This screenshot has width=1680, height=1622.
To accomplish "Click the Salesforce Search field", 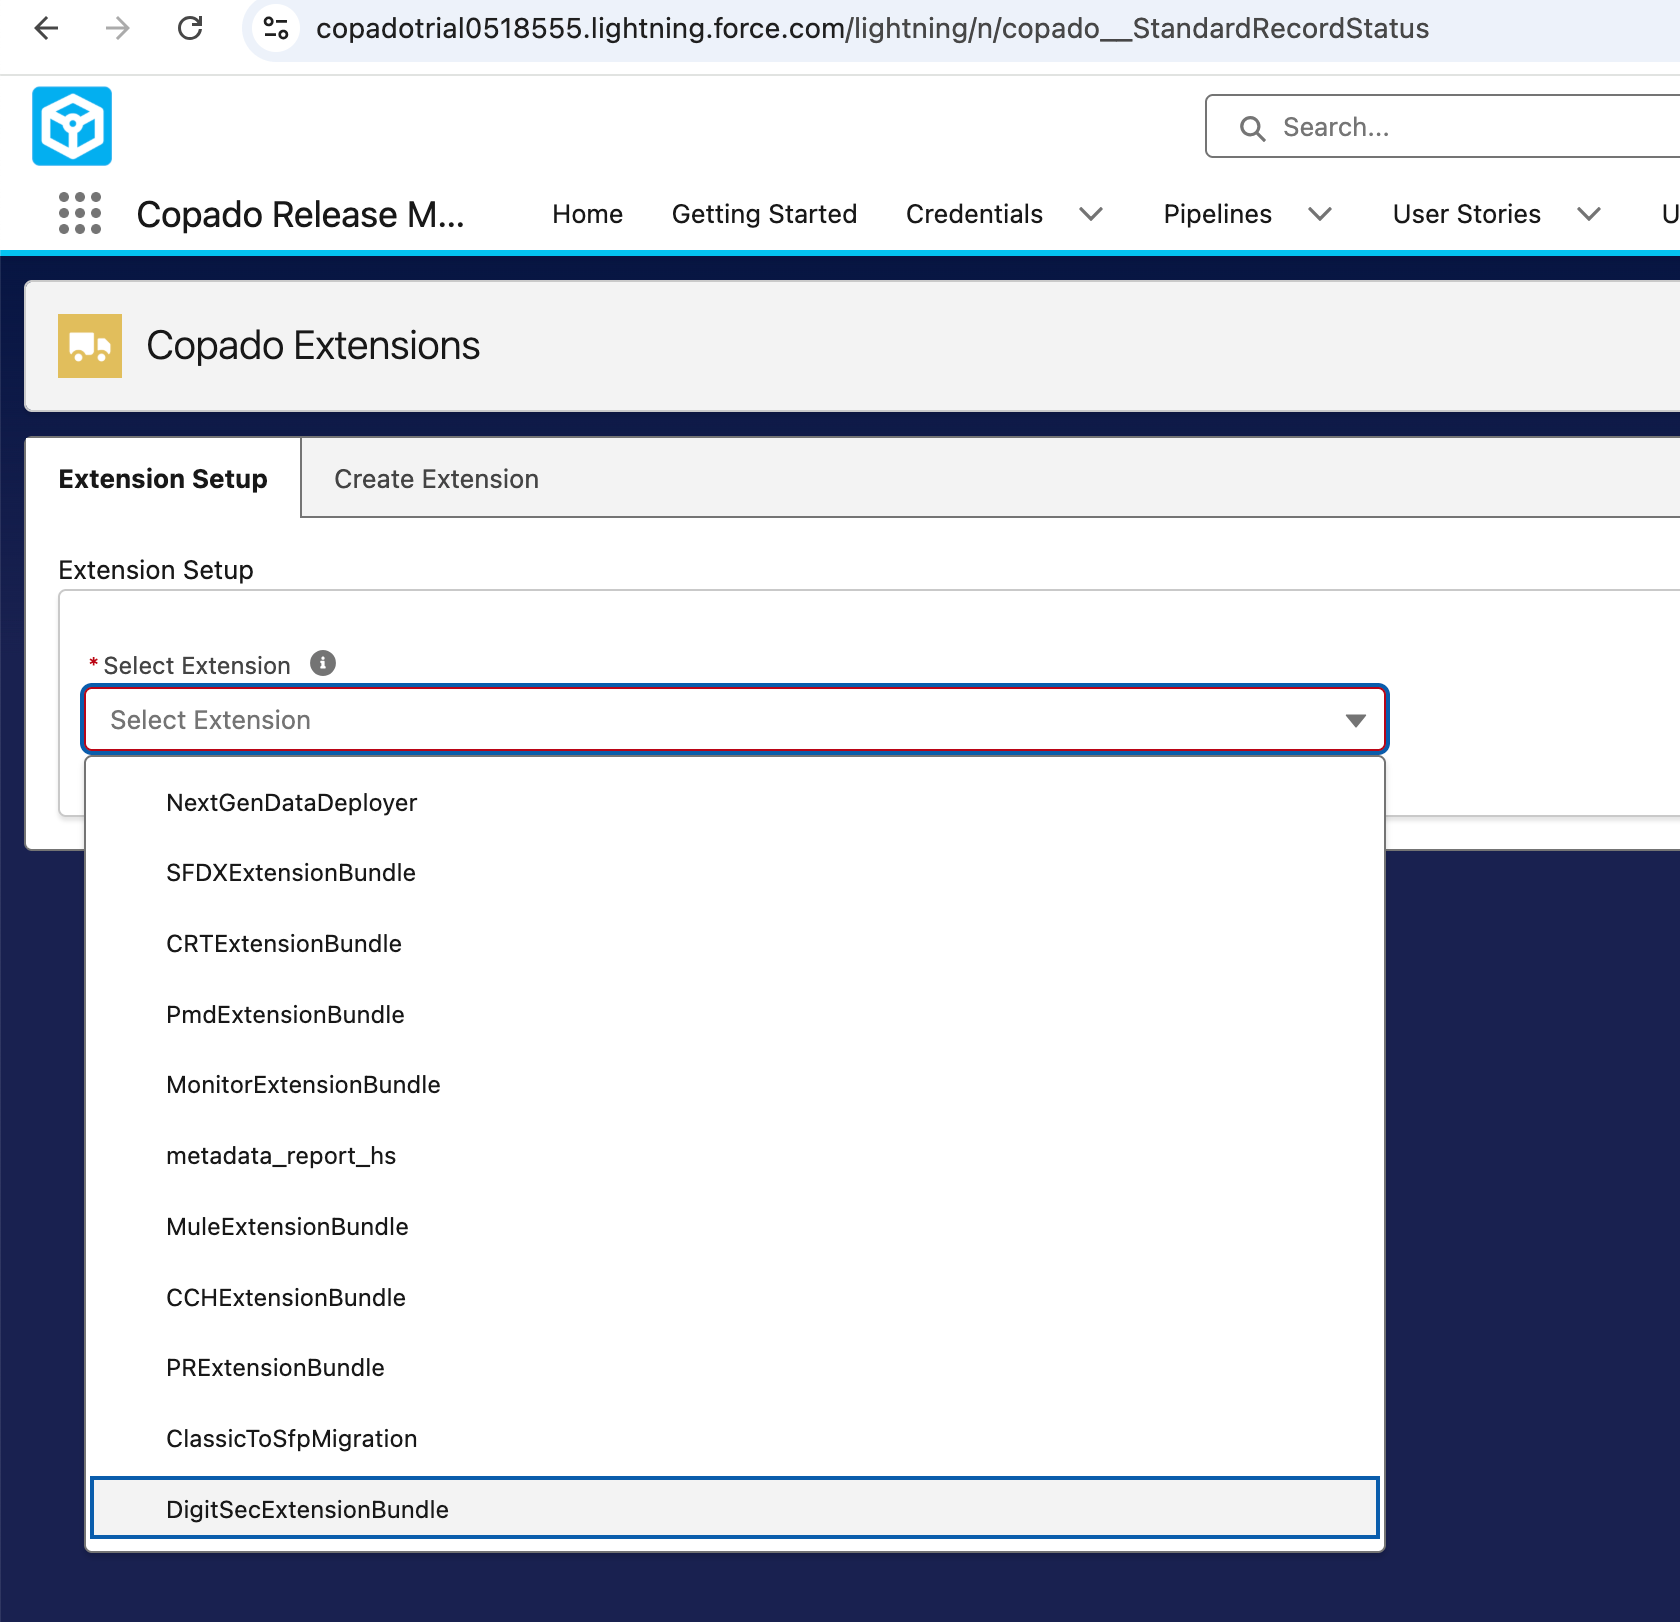I will pos(1445,127).
